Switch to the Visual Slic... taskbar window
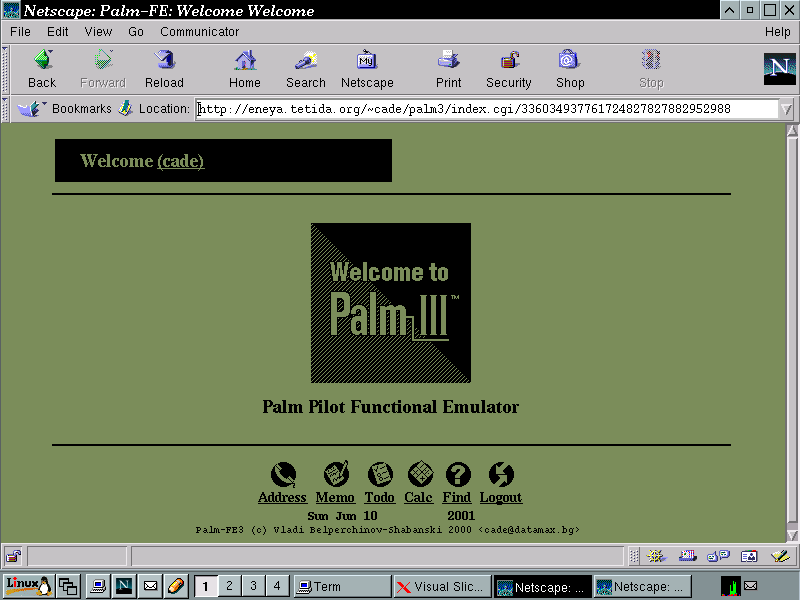Screen dimensions: 800x600 (x=442, y=587)
